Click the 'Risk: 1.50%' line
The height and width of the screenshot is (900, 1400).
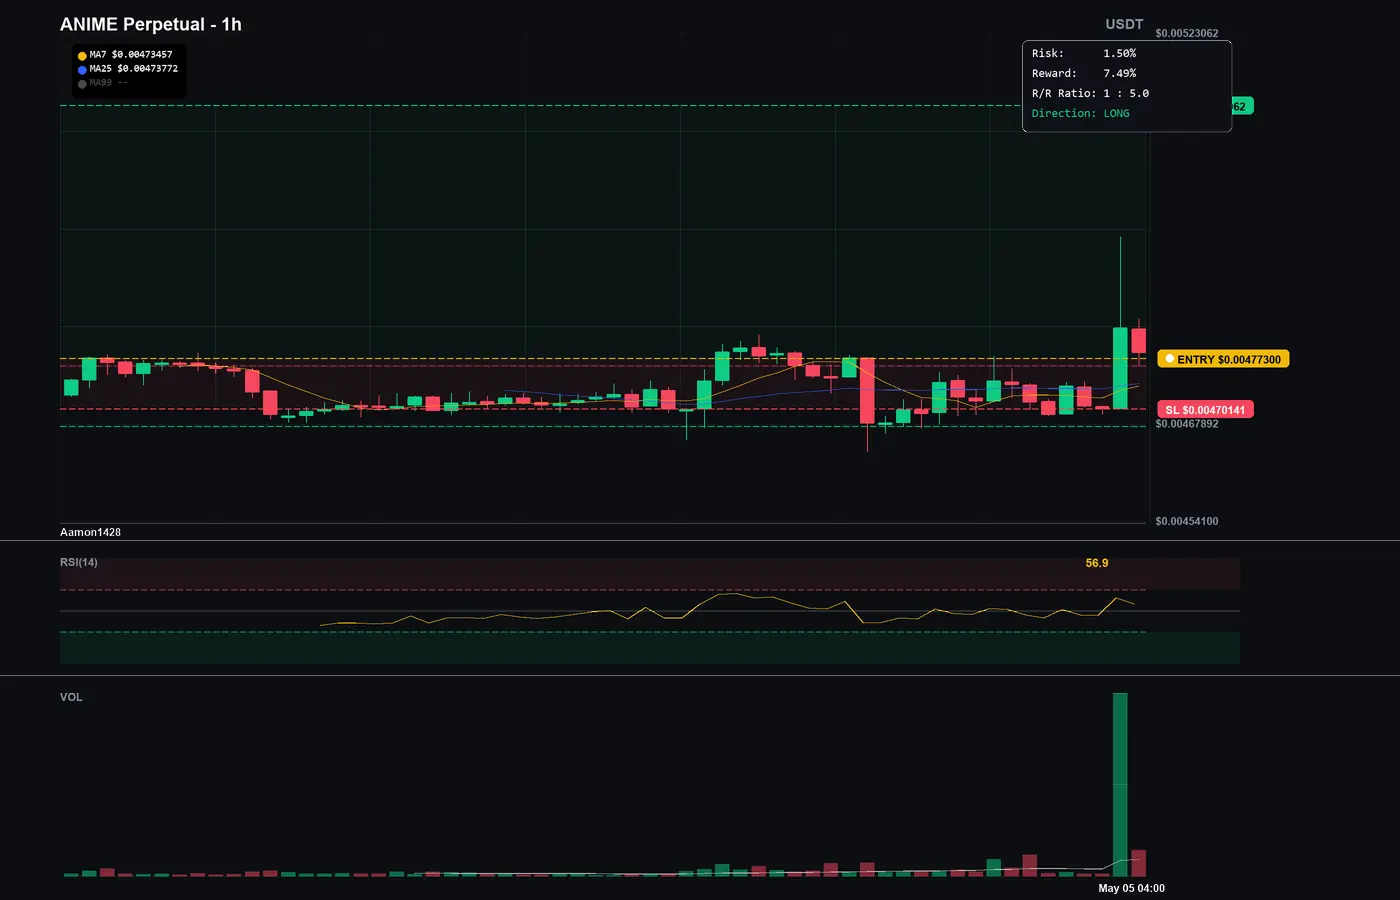[1084, 53]
